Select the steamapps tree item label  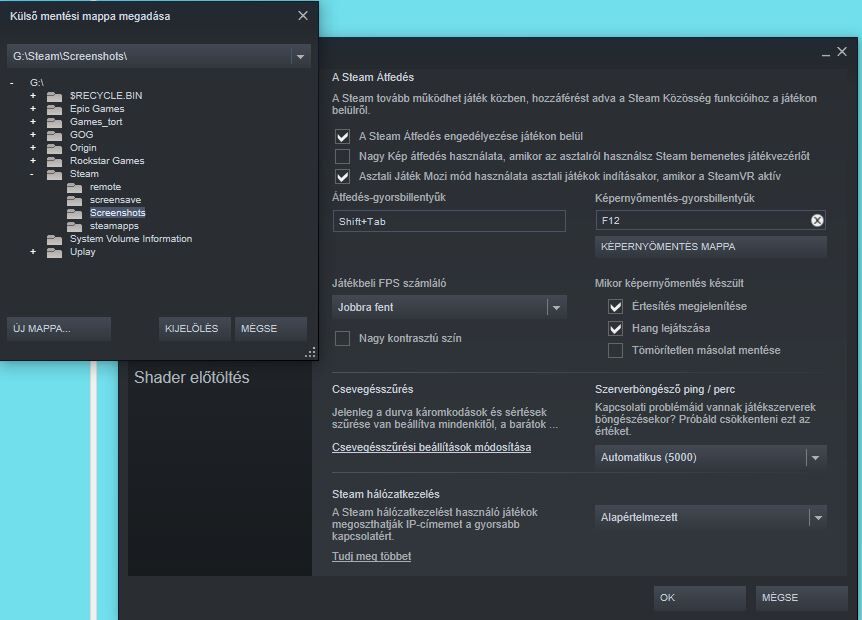click(x=114, y=226)
